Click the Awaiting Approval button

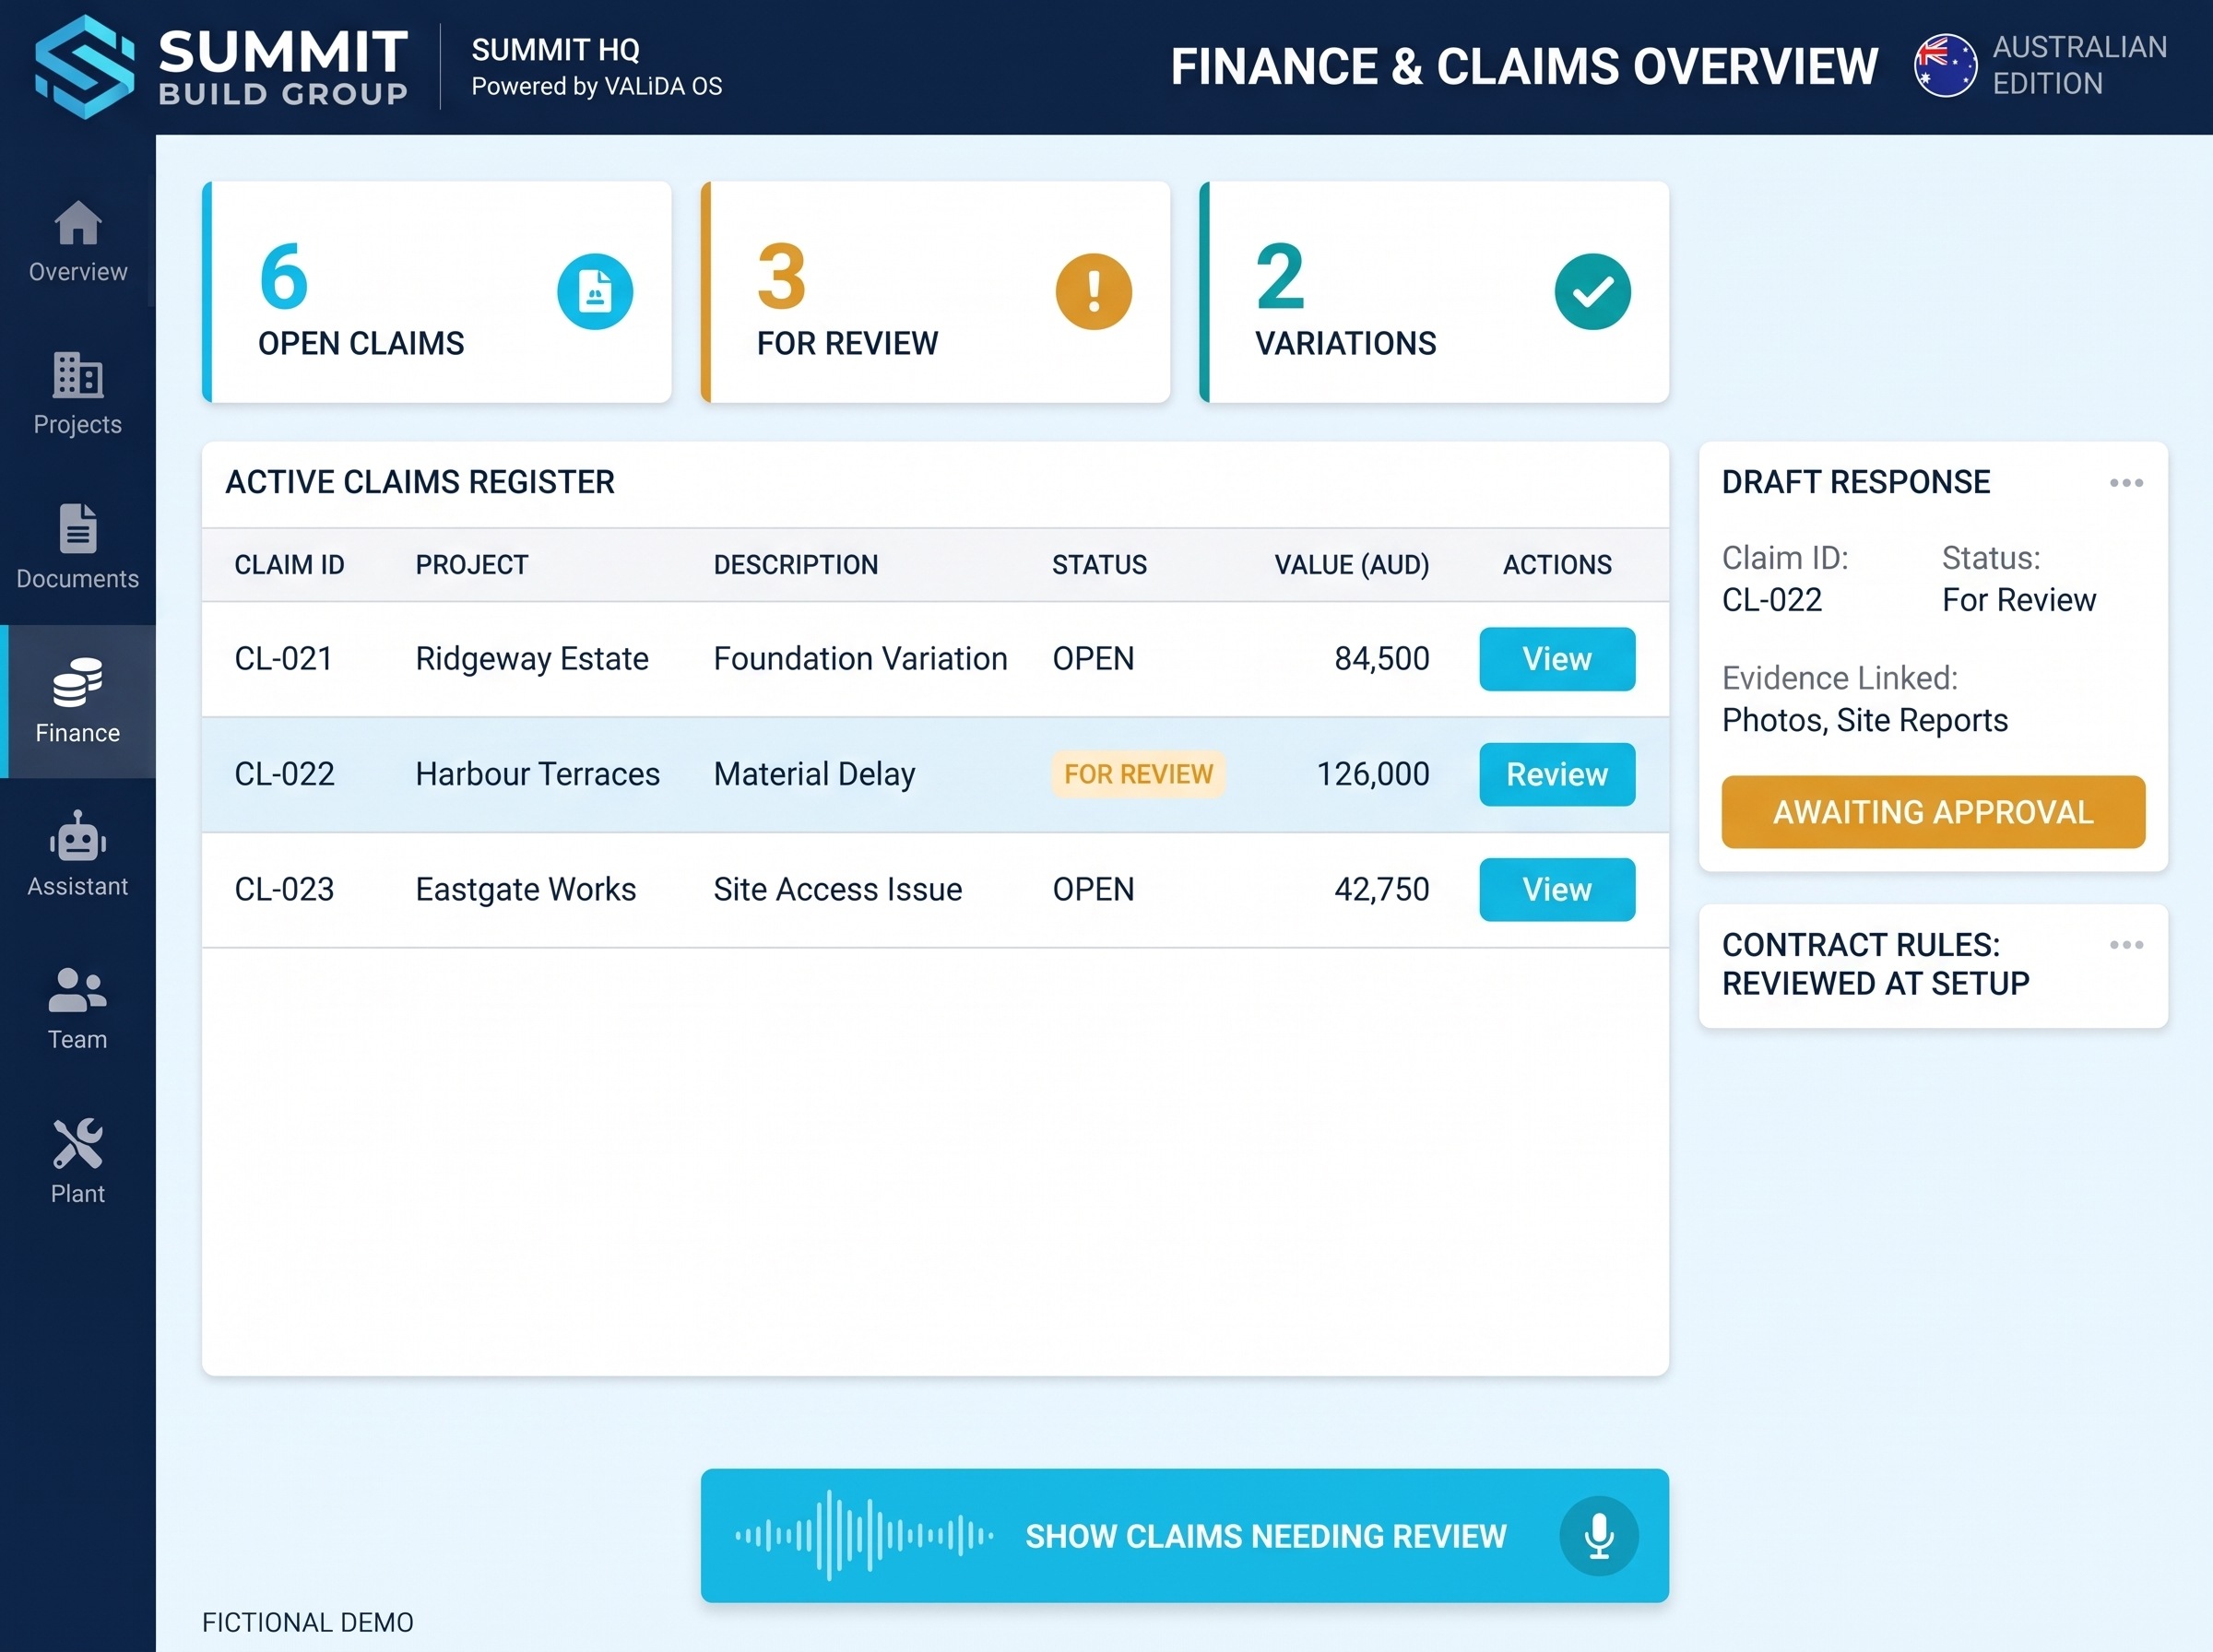1933,812
